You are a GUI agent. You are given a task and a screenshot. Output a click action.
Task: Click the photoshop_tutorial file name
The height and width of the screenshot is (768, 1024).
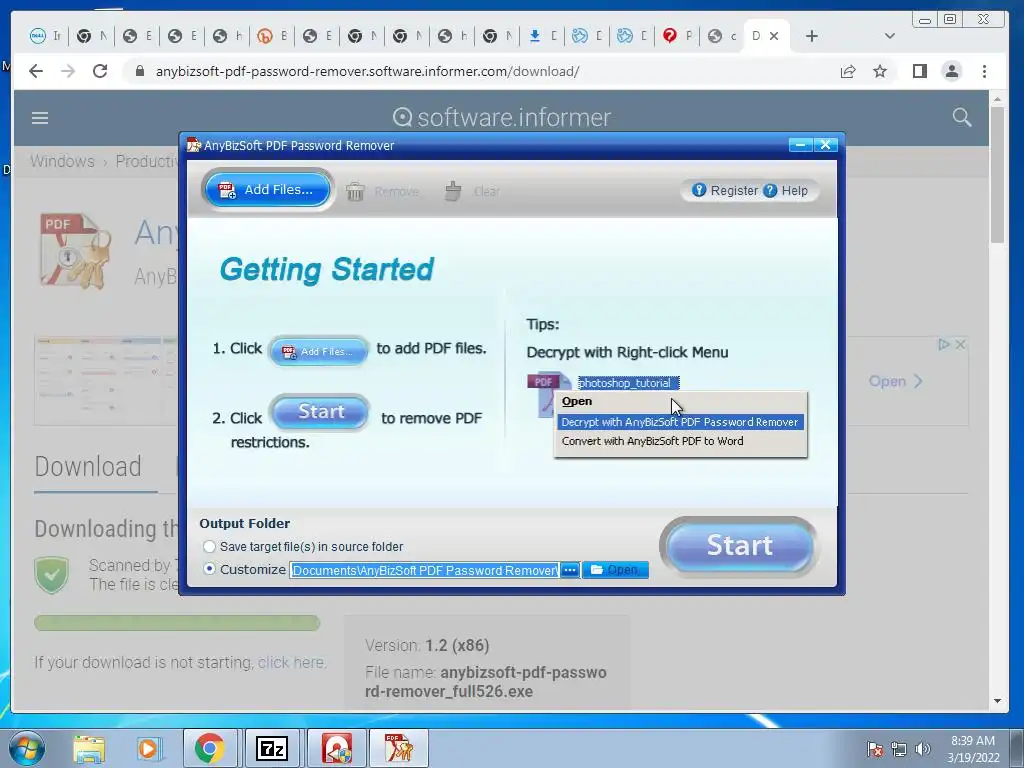[628, 383]
